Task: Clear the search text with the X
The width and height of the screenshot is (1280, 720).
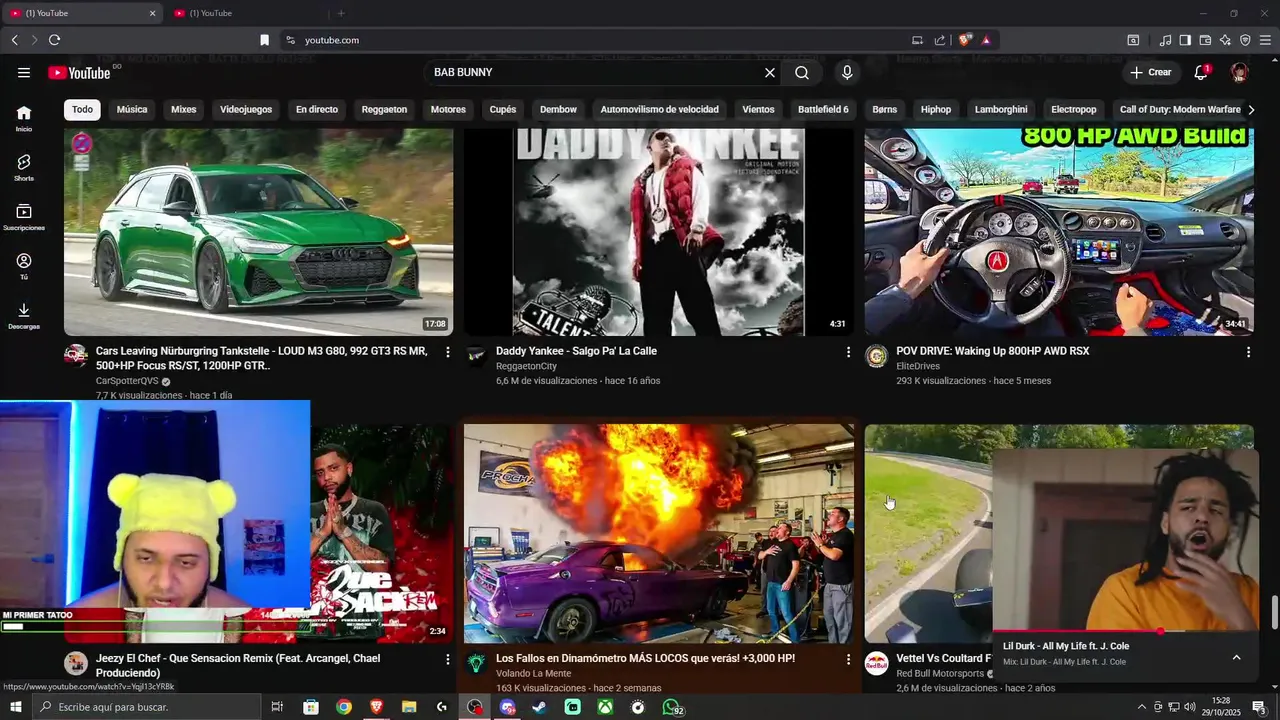Action: pos(770,72)
